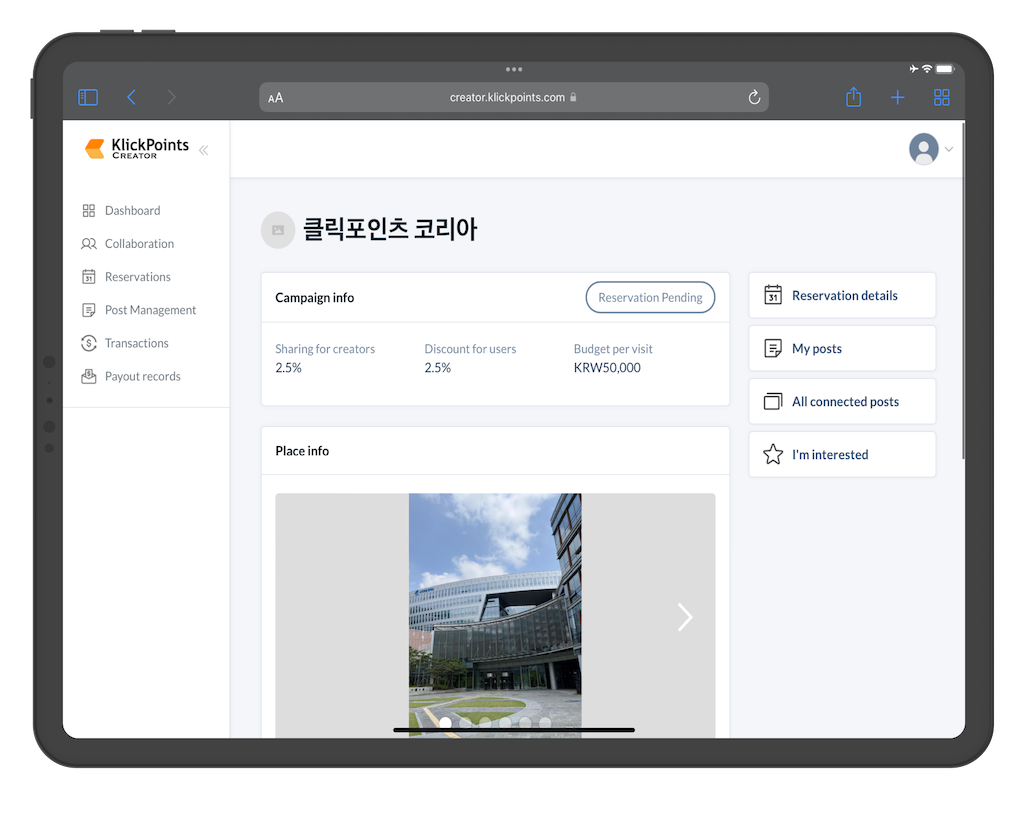Screen dimensions: 1024x820
Task: Click the Post Management note icon
Action: pyautogui.click(x=89, y=310)
